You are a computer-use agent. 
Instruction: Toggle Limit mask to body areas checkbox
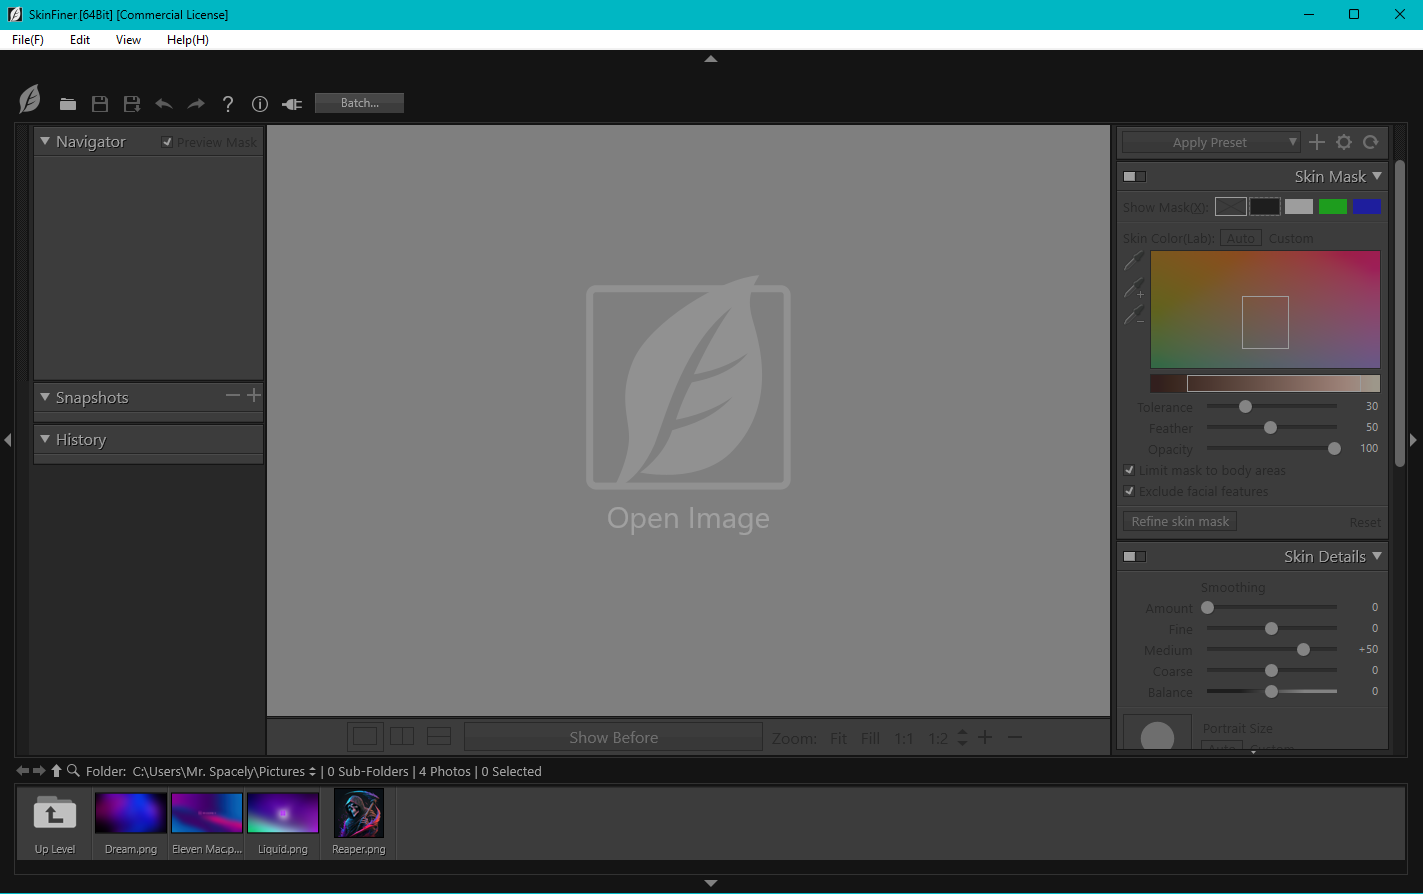coord(1129,470)
